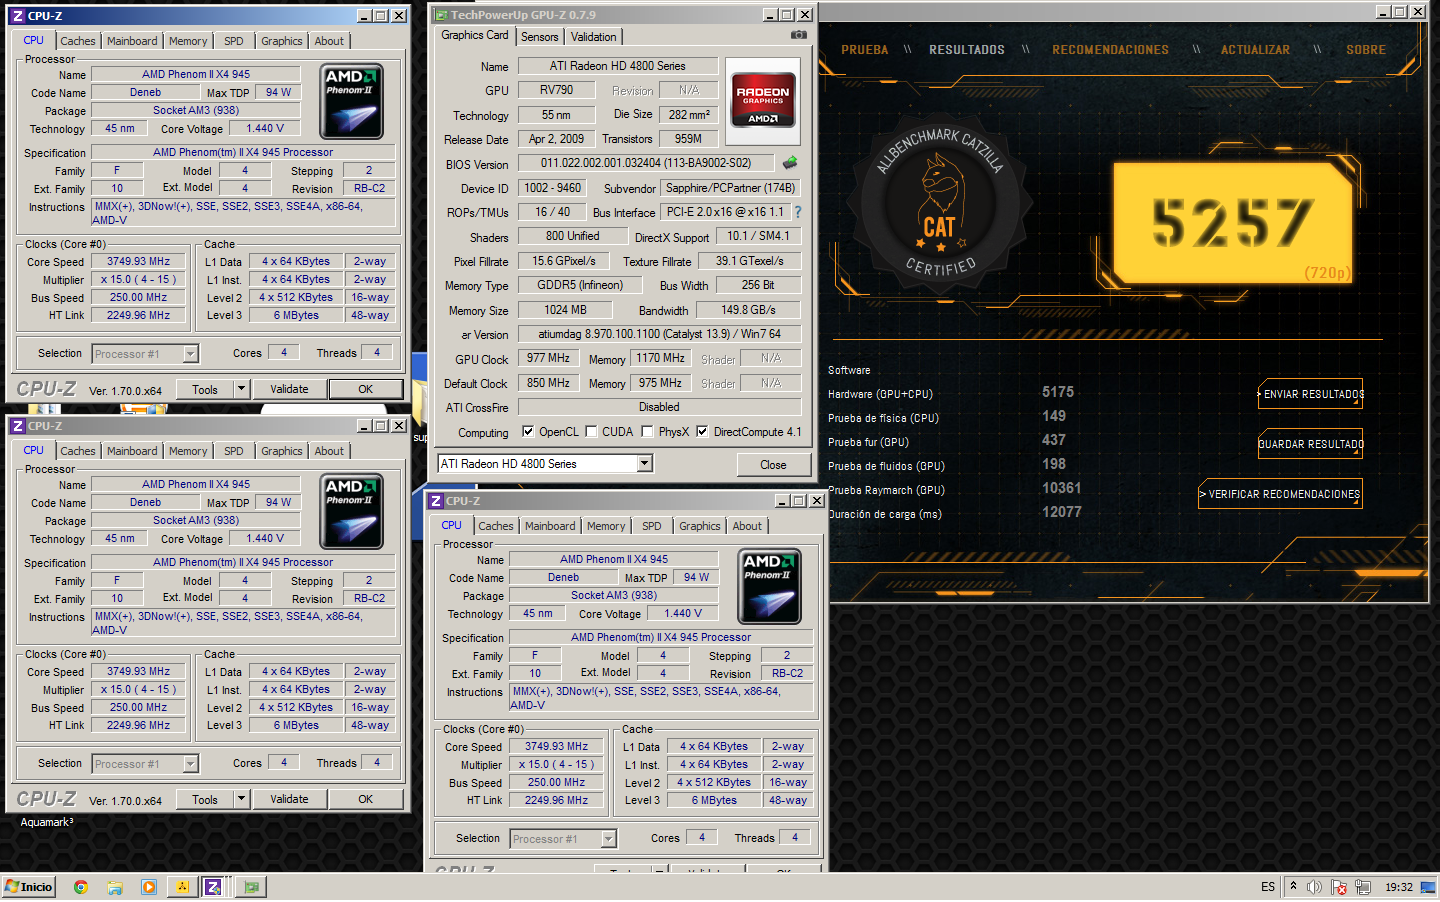Open Google Chrome from the taskbar
1440x902 pixels.
[x=81, y=887]
